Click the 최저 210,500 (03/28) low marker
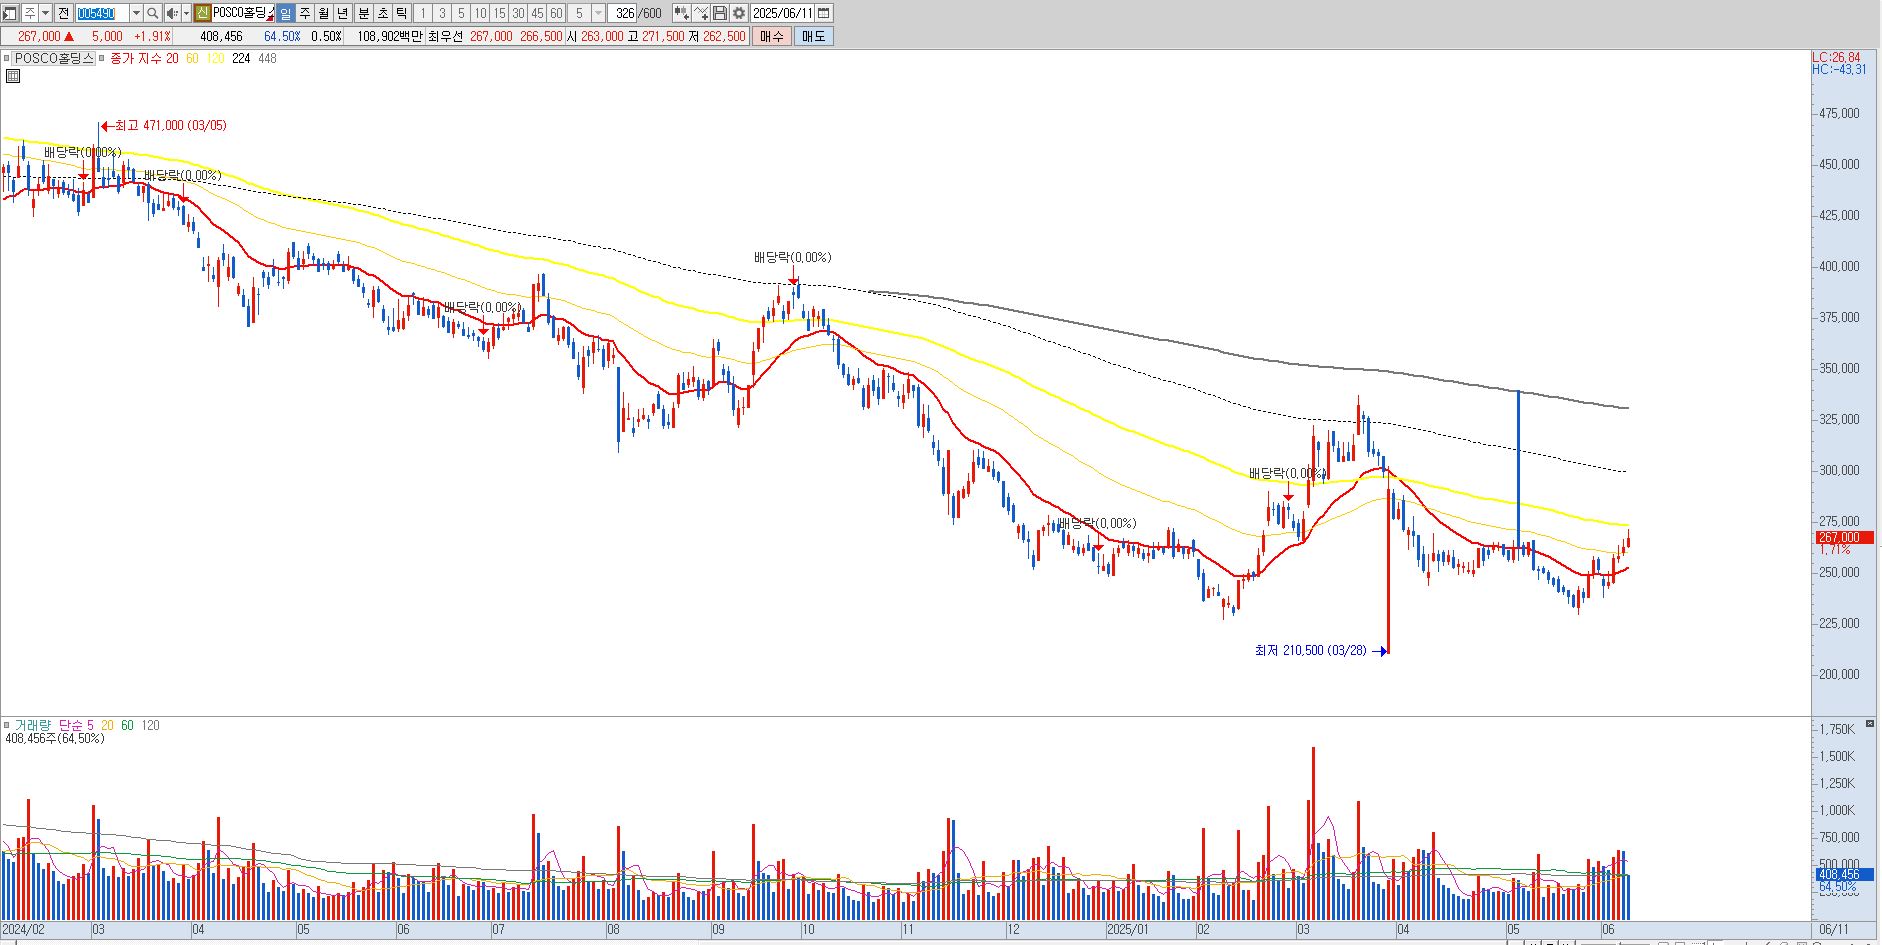The width and height of the screenshot is (1882, 945). pyautogui.click(x=1320, y=651)
